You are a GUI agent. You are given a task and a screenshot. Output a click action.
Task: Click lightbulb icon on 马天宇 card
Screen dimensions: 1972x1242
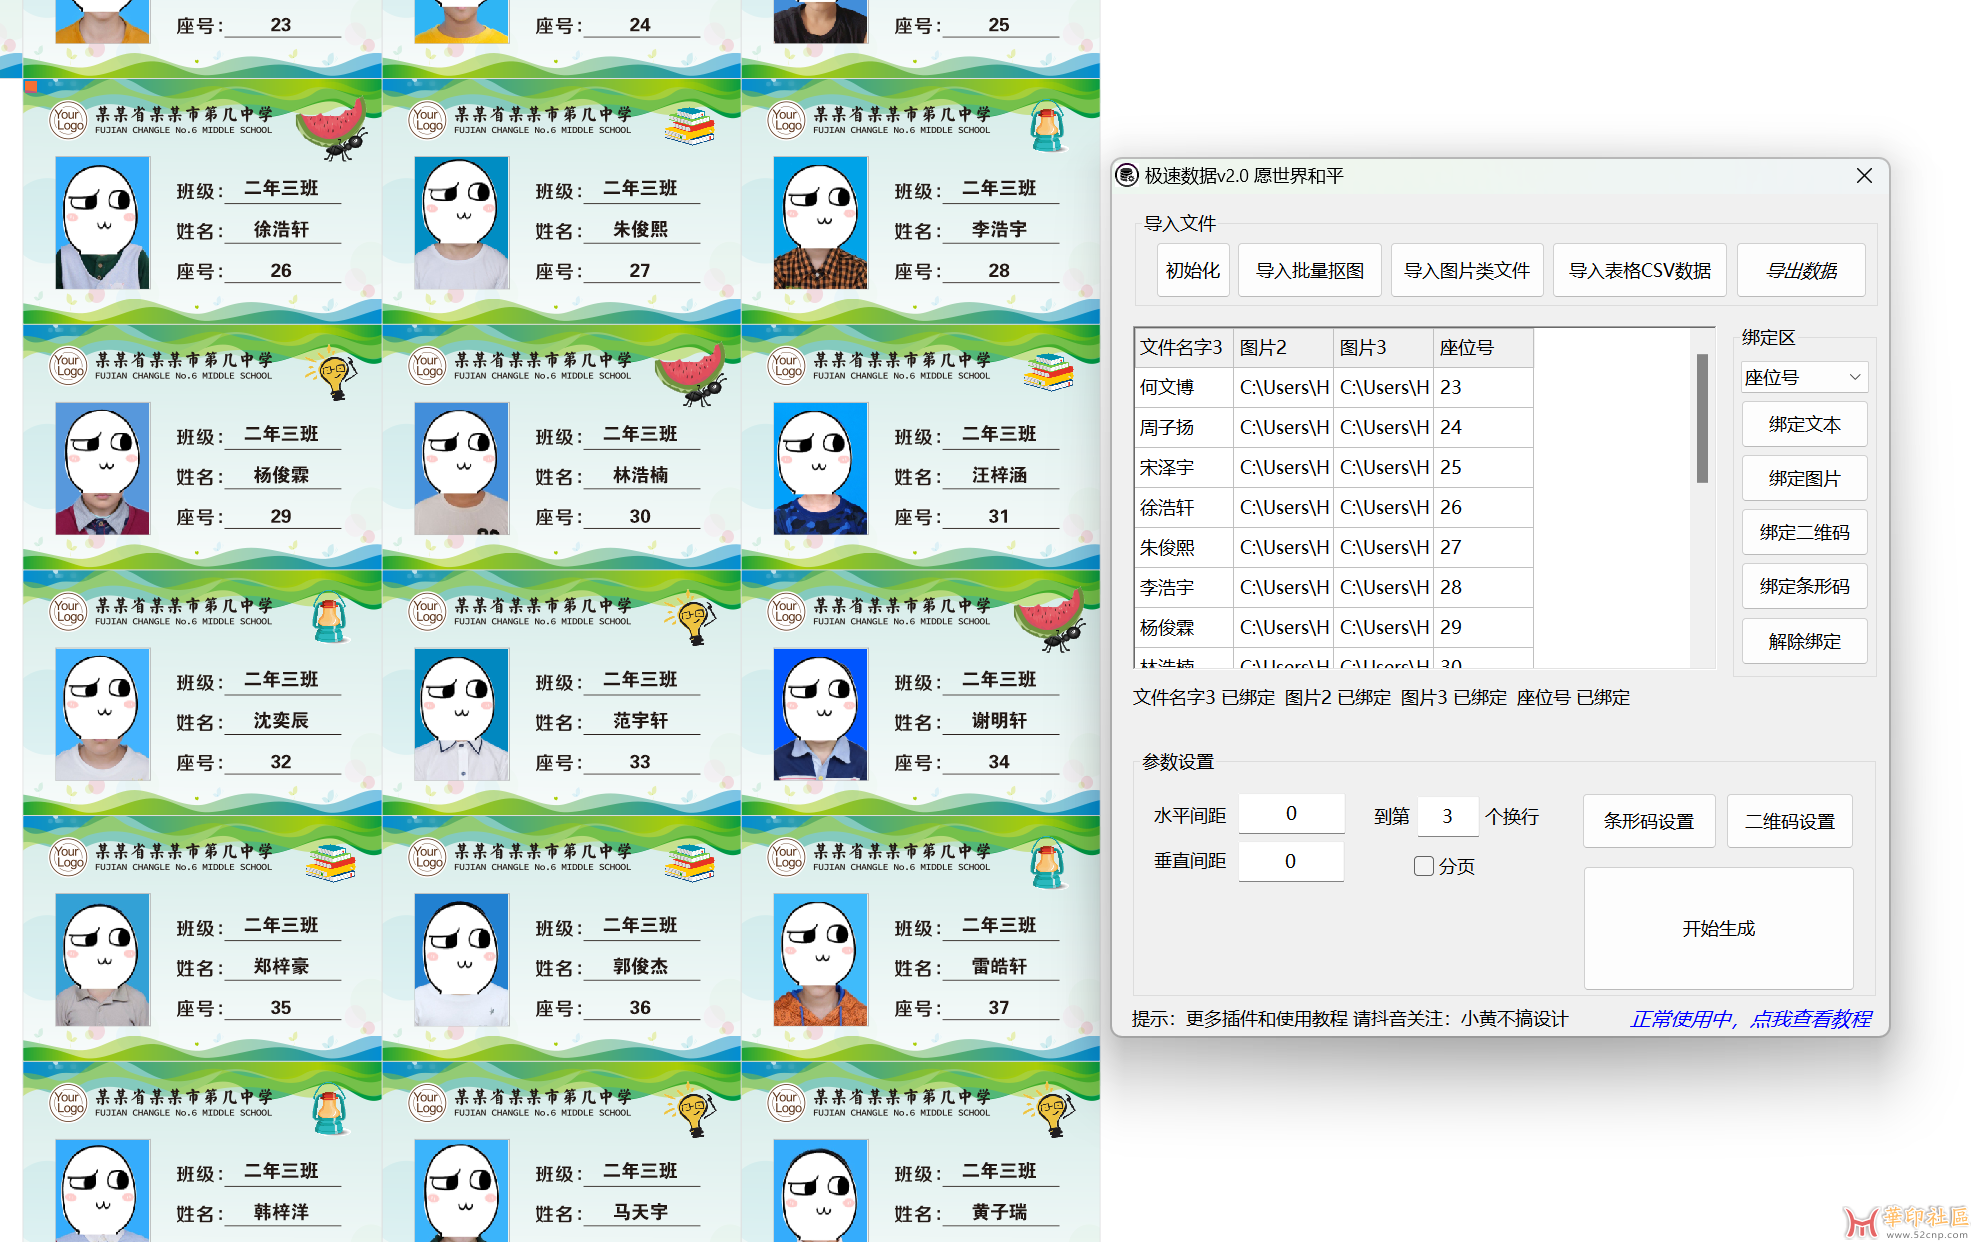coord(691,1110)
